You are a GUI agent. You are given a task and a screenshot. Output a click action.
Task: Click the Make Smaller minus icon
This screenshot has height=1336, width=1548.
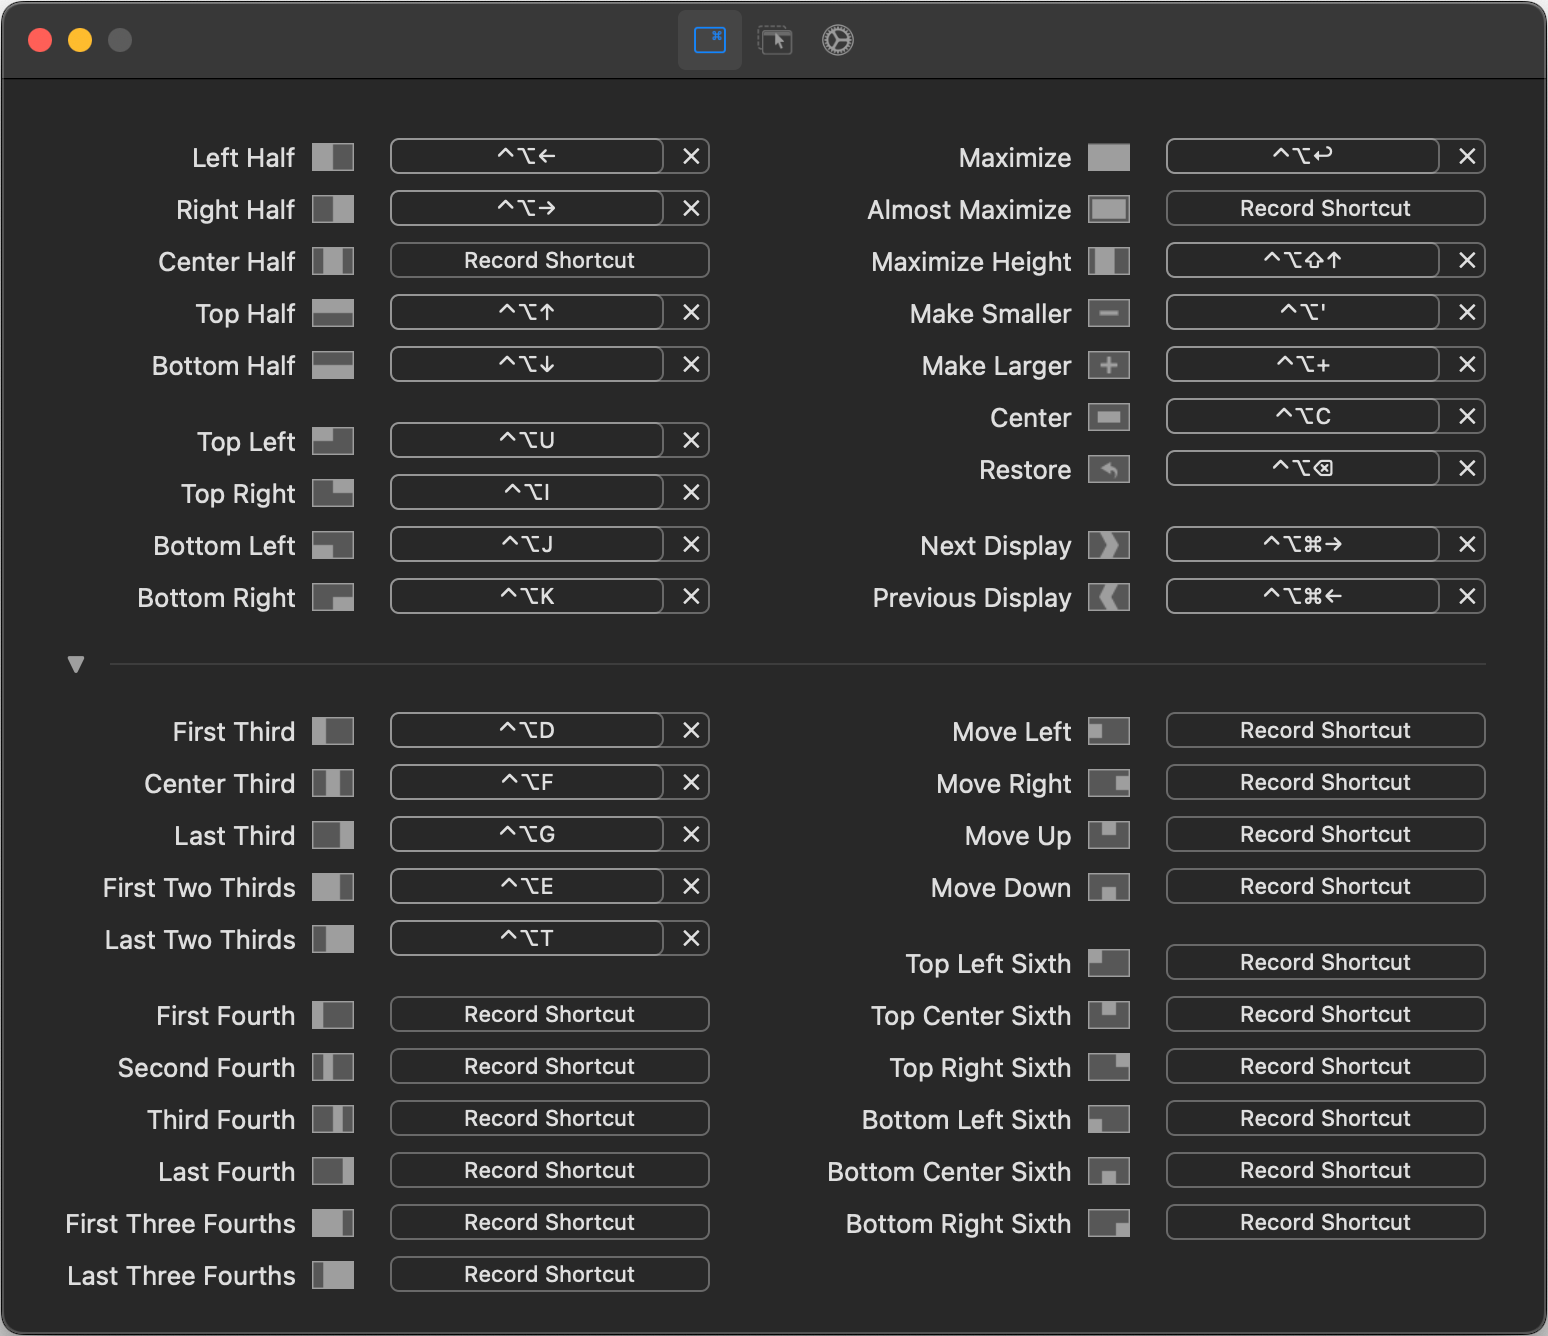point(1109,313)
